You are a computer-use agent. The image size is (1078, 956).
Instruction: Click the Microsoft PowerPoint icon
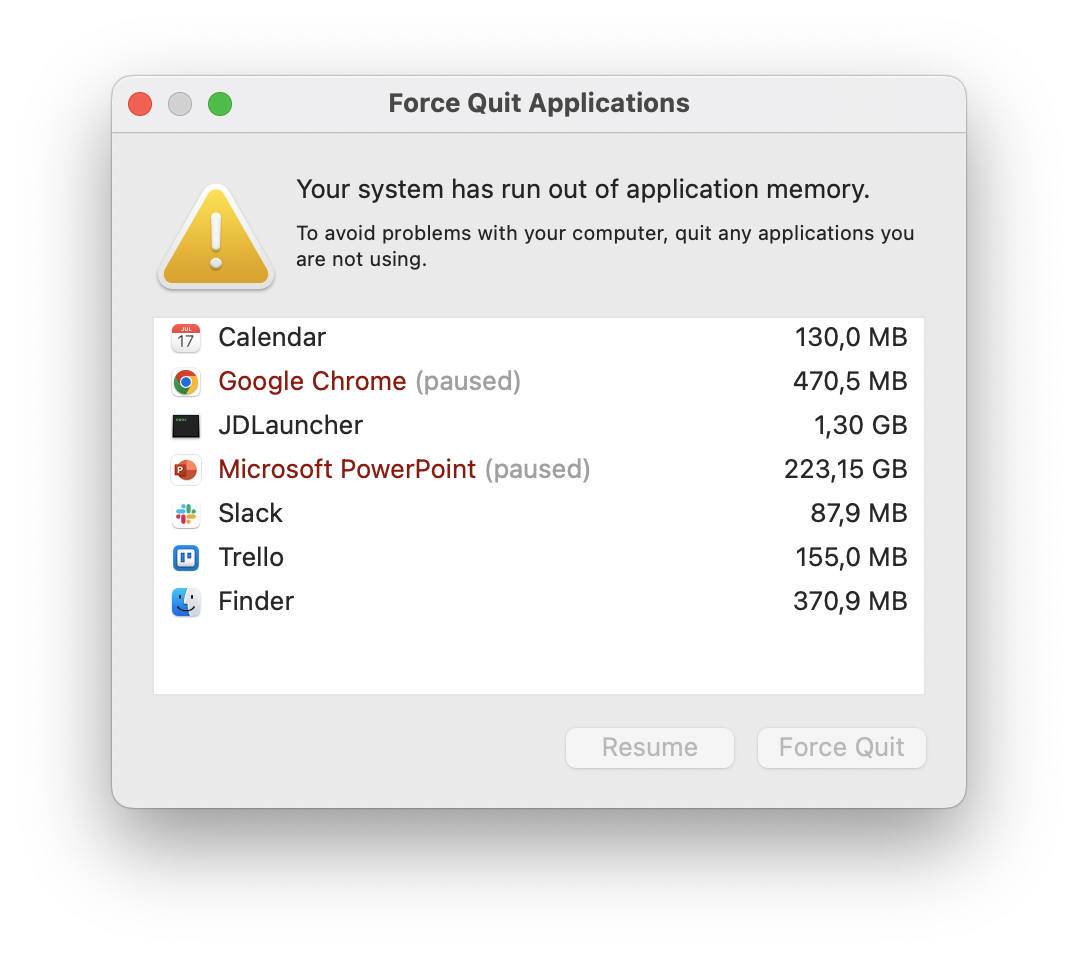coord(186,470)
